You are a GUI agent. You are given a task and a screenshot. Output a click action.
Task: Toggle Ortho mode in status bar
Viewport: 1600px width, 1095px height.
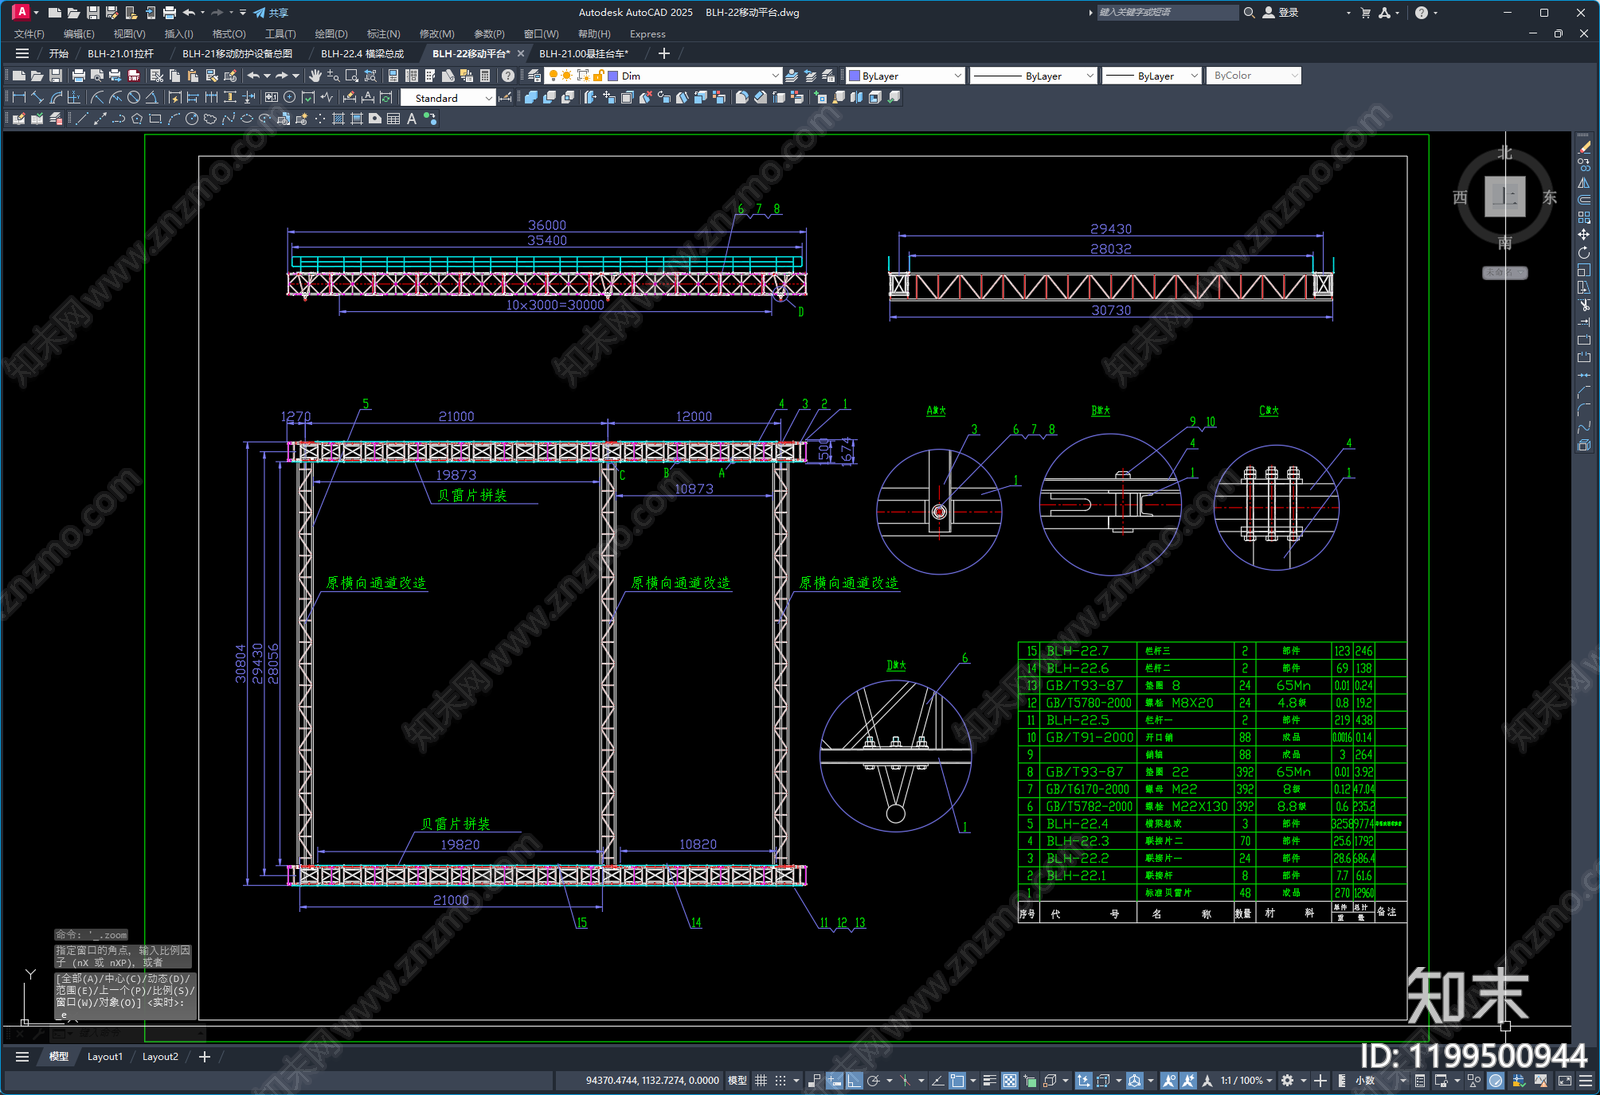(x=854, y=1081)
